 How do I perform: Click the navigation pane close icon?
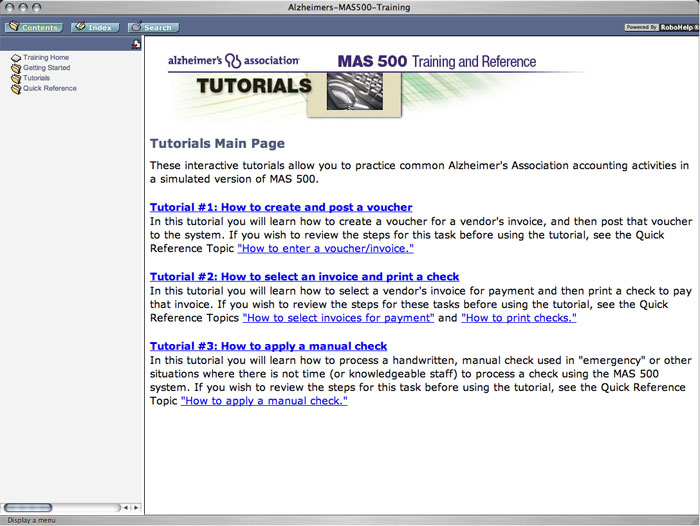pos(136,44)
